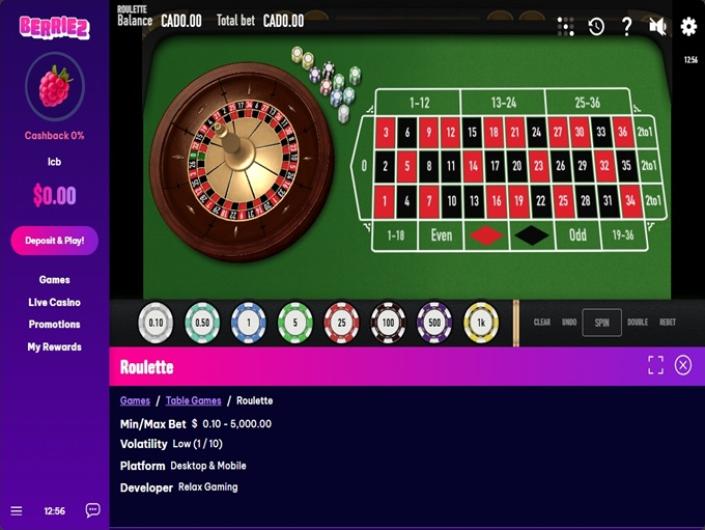Viewport: 705px width, 530px height.
Task: Open the game history clock icon
Action: tap(596, 27)
